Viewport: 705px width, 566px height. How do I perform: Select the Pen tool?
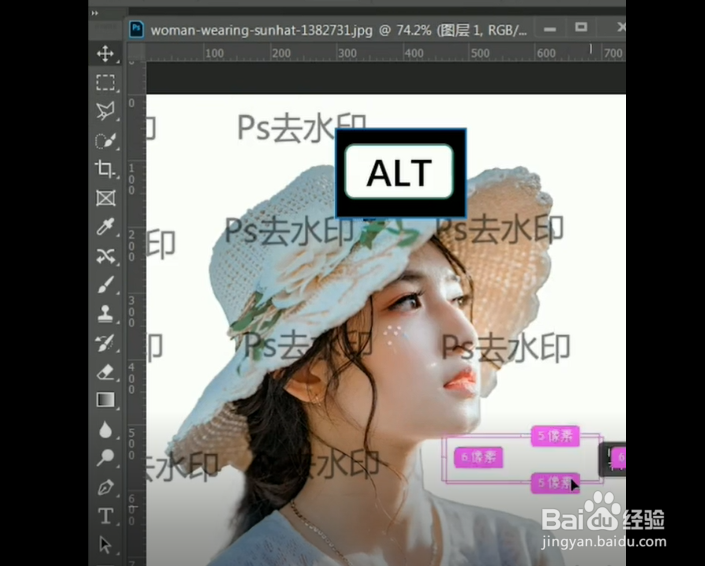click(x=105, y=487)
